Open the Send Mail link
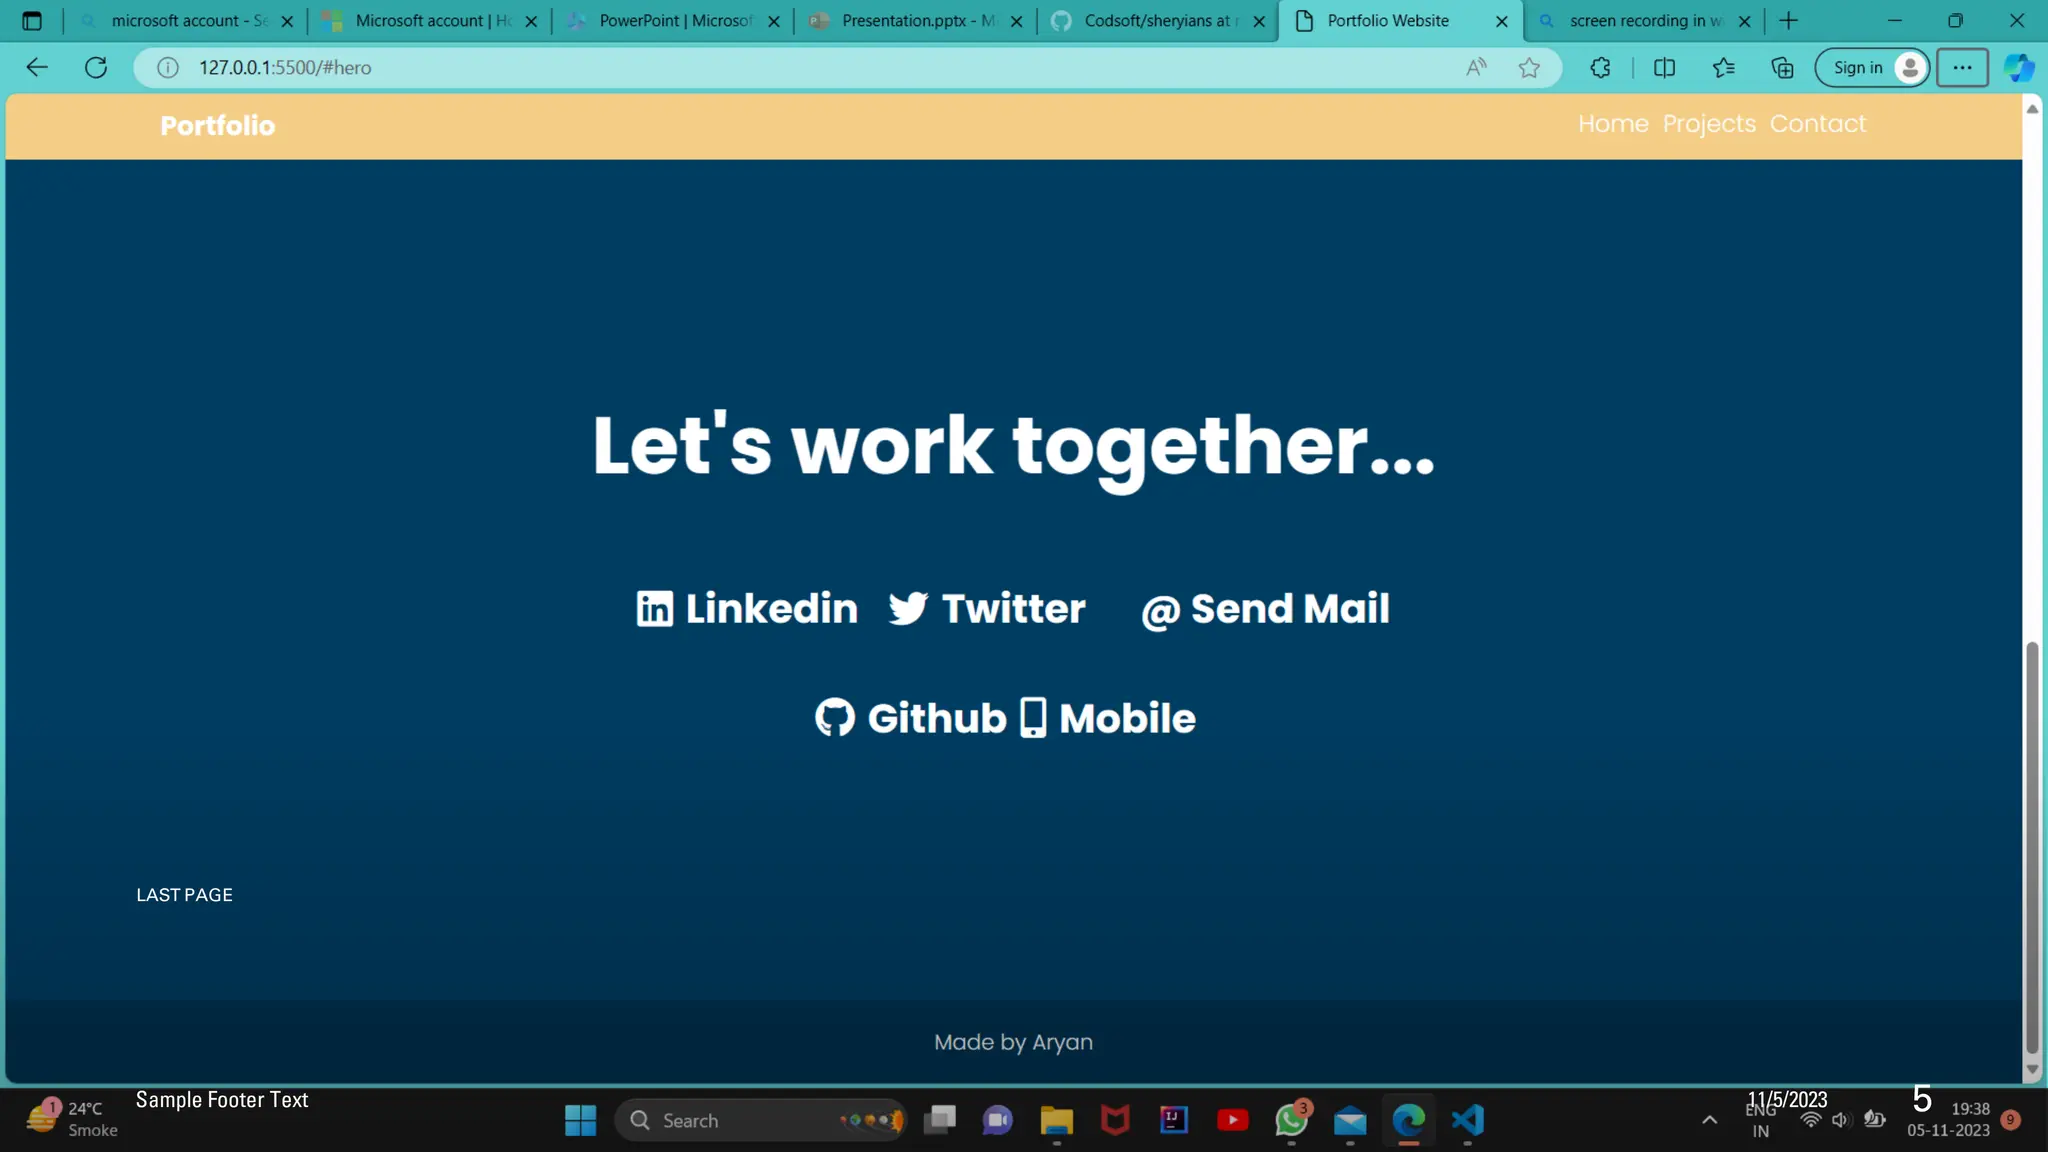Viewport: 2048px width, 1152px height. coord(1265,609)
